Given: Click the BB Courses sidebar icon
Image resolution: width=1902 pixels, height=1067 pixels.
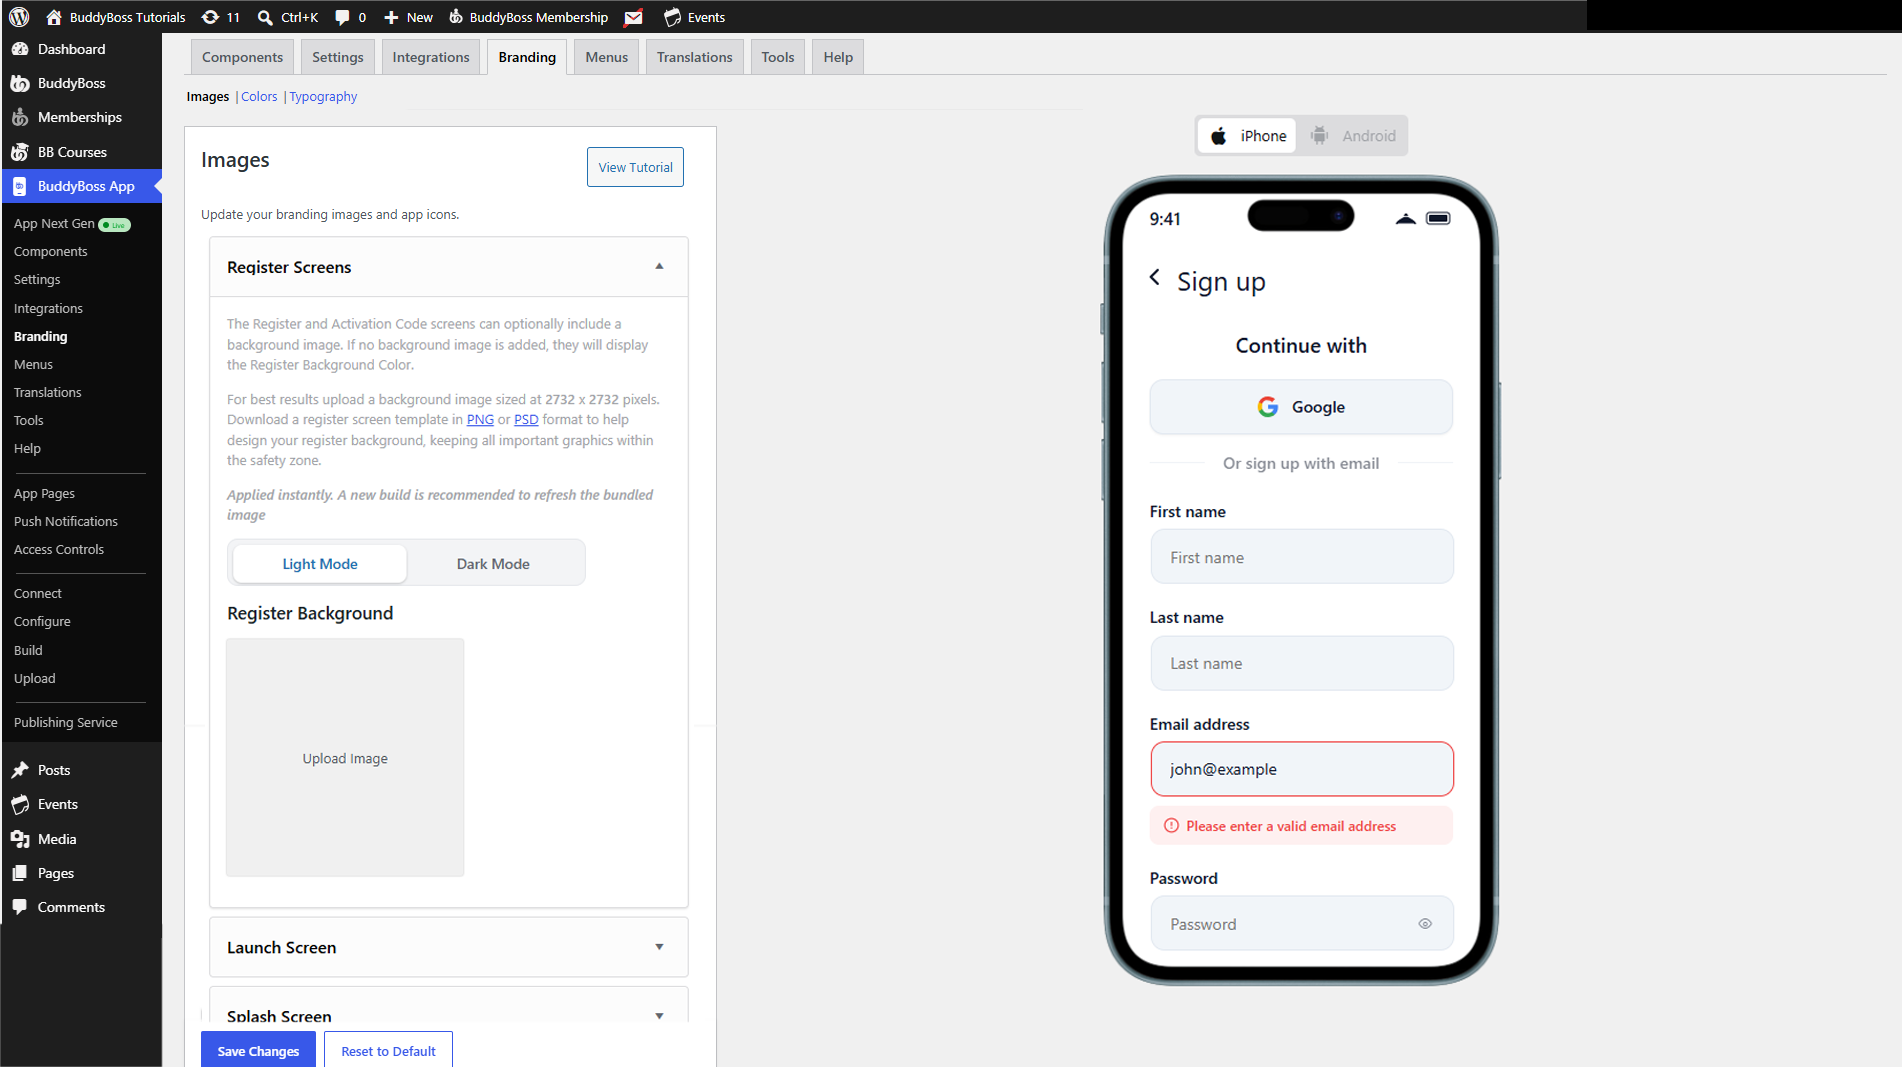Looking at the screenshot, I should click(20, 152).
